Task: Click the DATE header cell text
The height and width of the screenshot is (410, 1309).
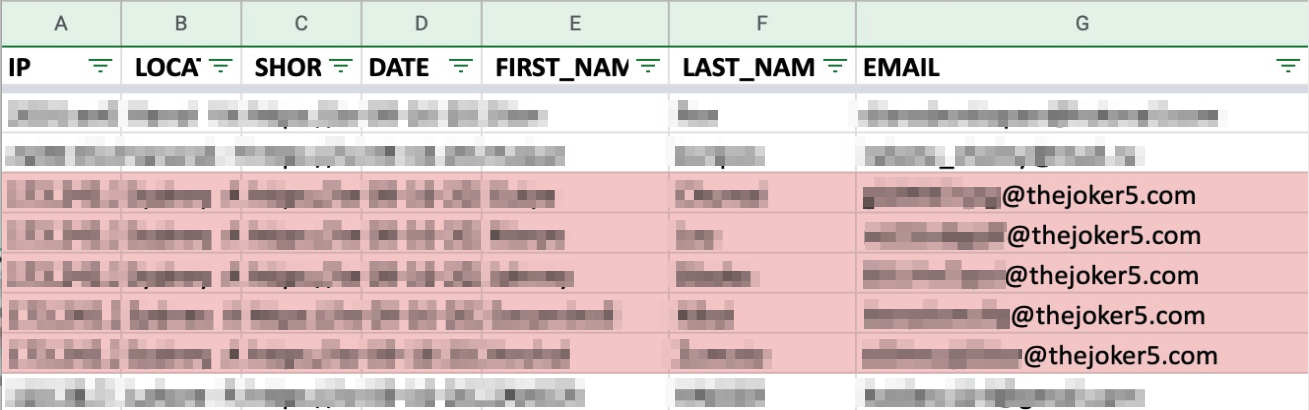Action: 399,68
